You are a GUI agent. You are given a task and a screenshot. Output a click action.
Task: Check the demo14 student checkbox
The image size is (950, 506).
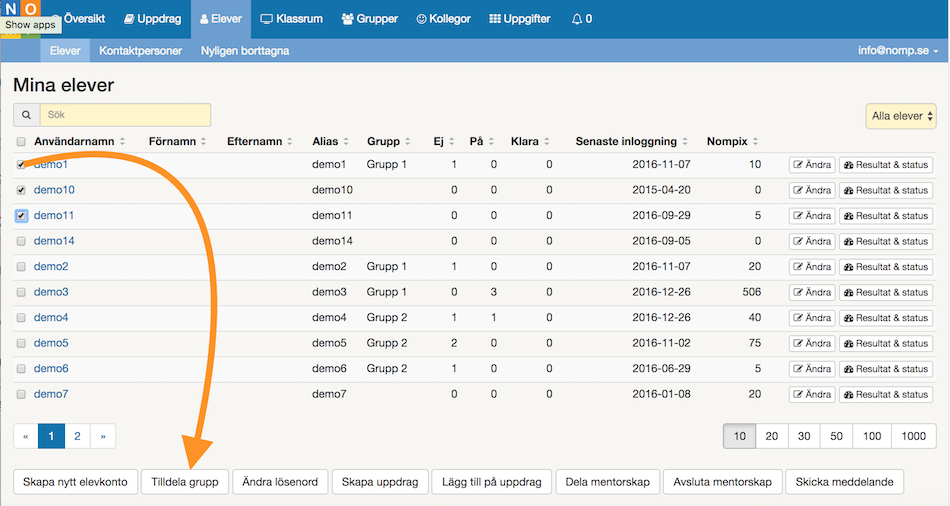pos(21,241)
